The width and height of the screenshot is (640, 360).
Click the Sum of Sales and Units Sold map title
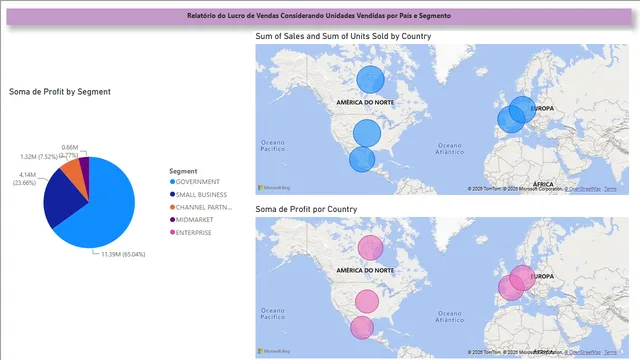point(343,36)
